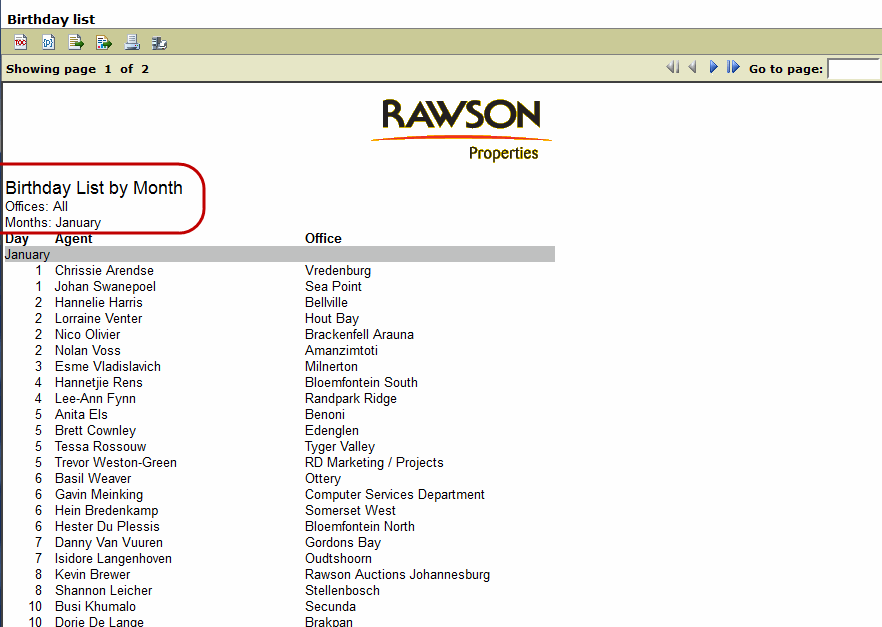Click the export report icon
The image size is (882, 627).
click(104, 42)
